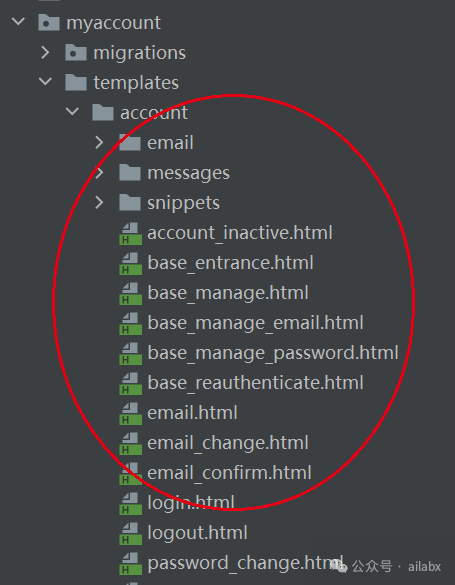Click the HTML icon beside base_manage_email.html
Viewport: 455px width, 585px height.
131,323
